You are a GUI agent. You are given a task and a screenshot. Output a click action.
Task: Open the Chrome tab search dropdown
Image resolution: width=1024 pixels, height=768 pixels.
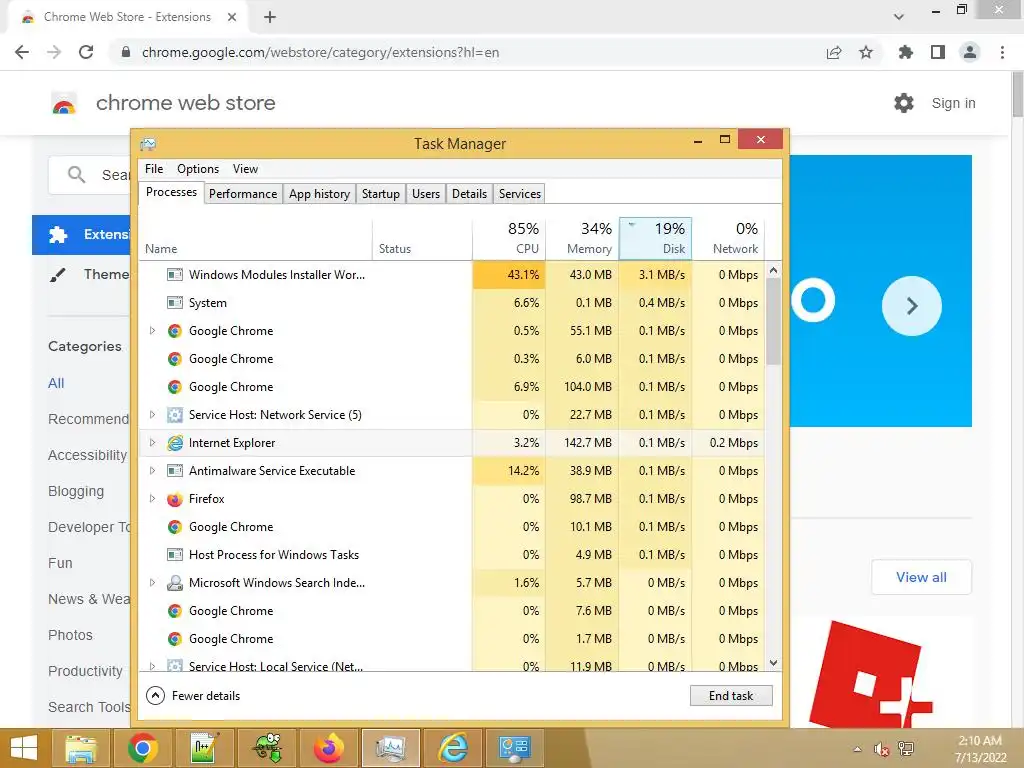(899, 17)
